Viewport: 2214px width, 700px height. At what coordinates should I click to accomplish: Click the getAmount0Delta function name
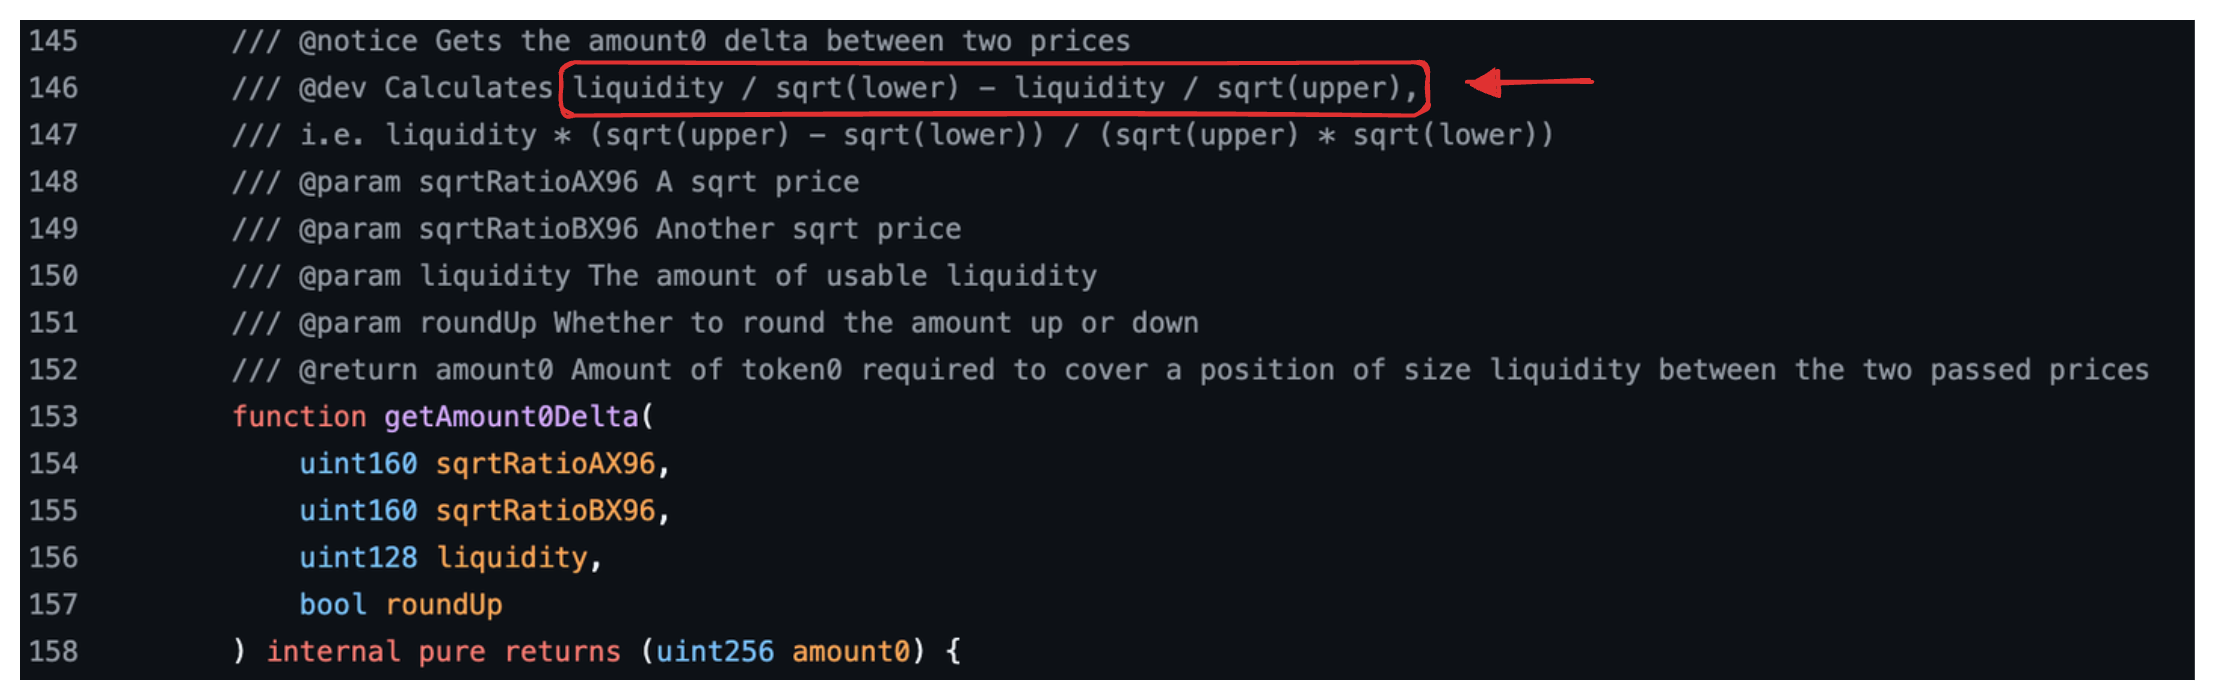pos(511,416)
